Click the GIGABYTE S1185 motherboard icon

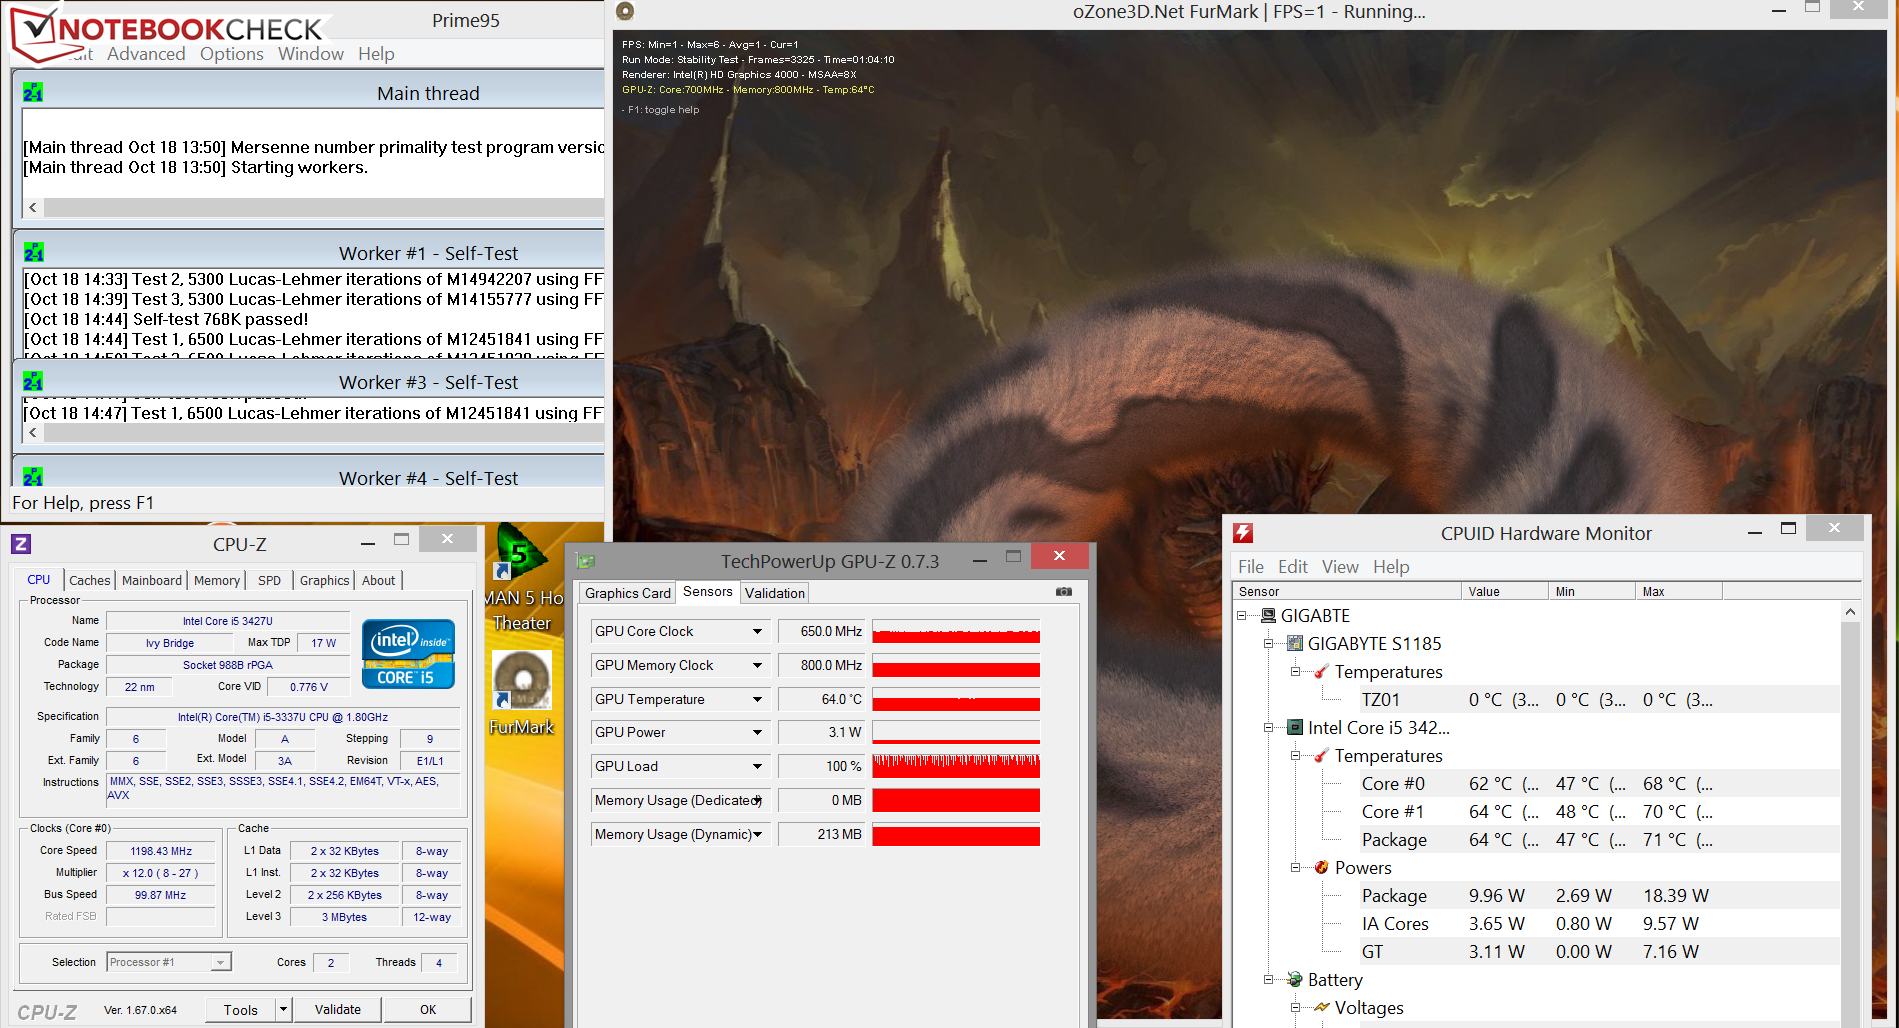click(1295, 644)
